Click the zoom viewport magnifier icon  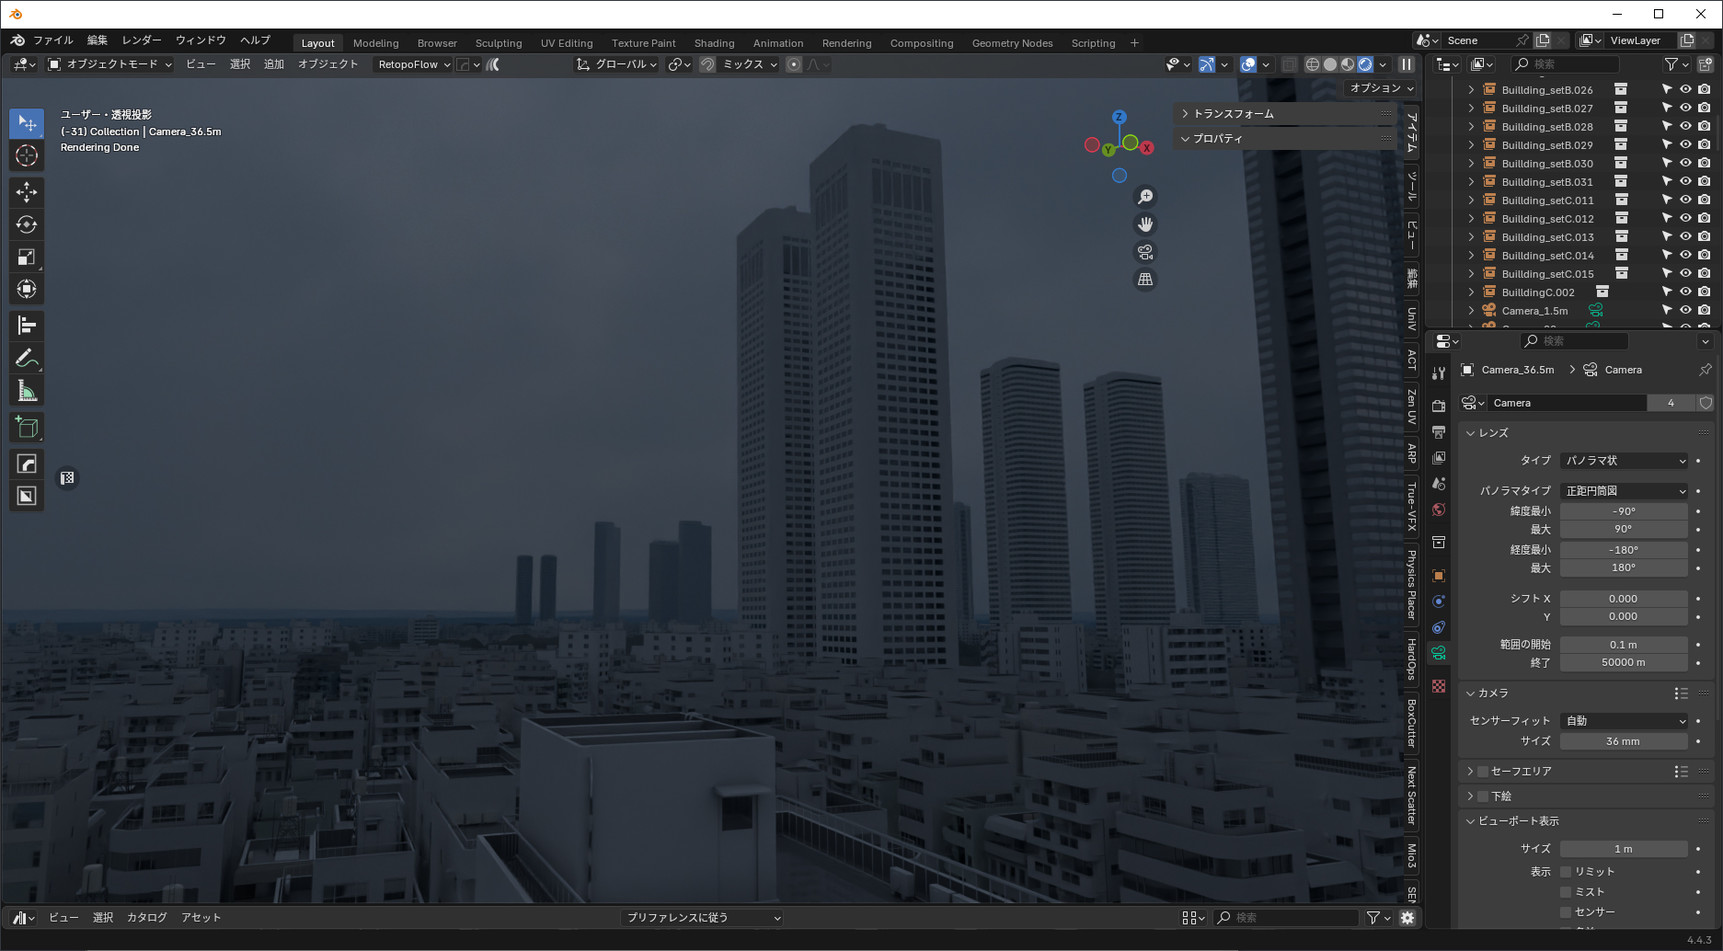point(1145,197)
